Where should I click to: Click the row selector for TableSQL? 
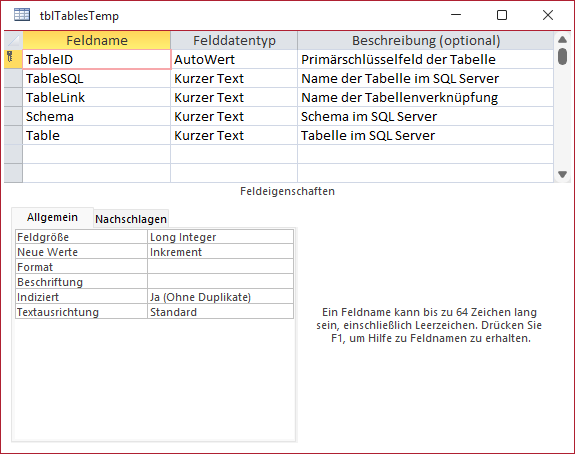(14, 78)
